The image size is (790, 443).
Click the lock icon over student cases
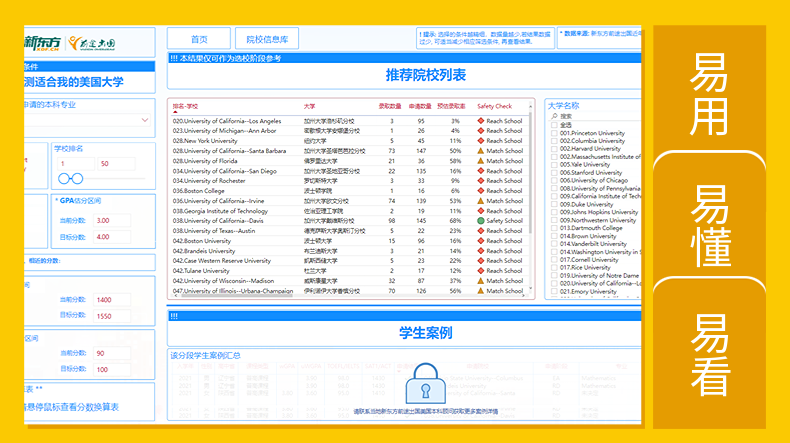tap(425, 384)
